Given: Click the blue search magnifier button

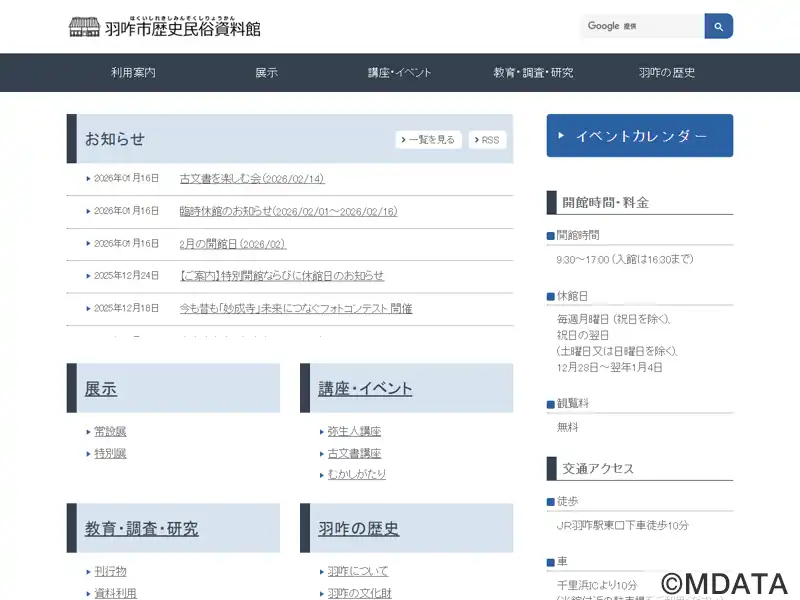Looking at the screenshot, I should [718, 26].
